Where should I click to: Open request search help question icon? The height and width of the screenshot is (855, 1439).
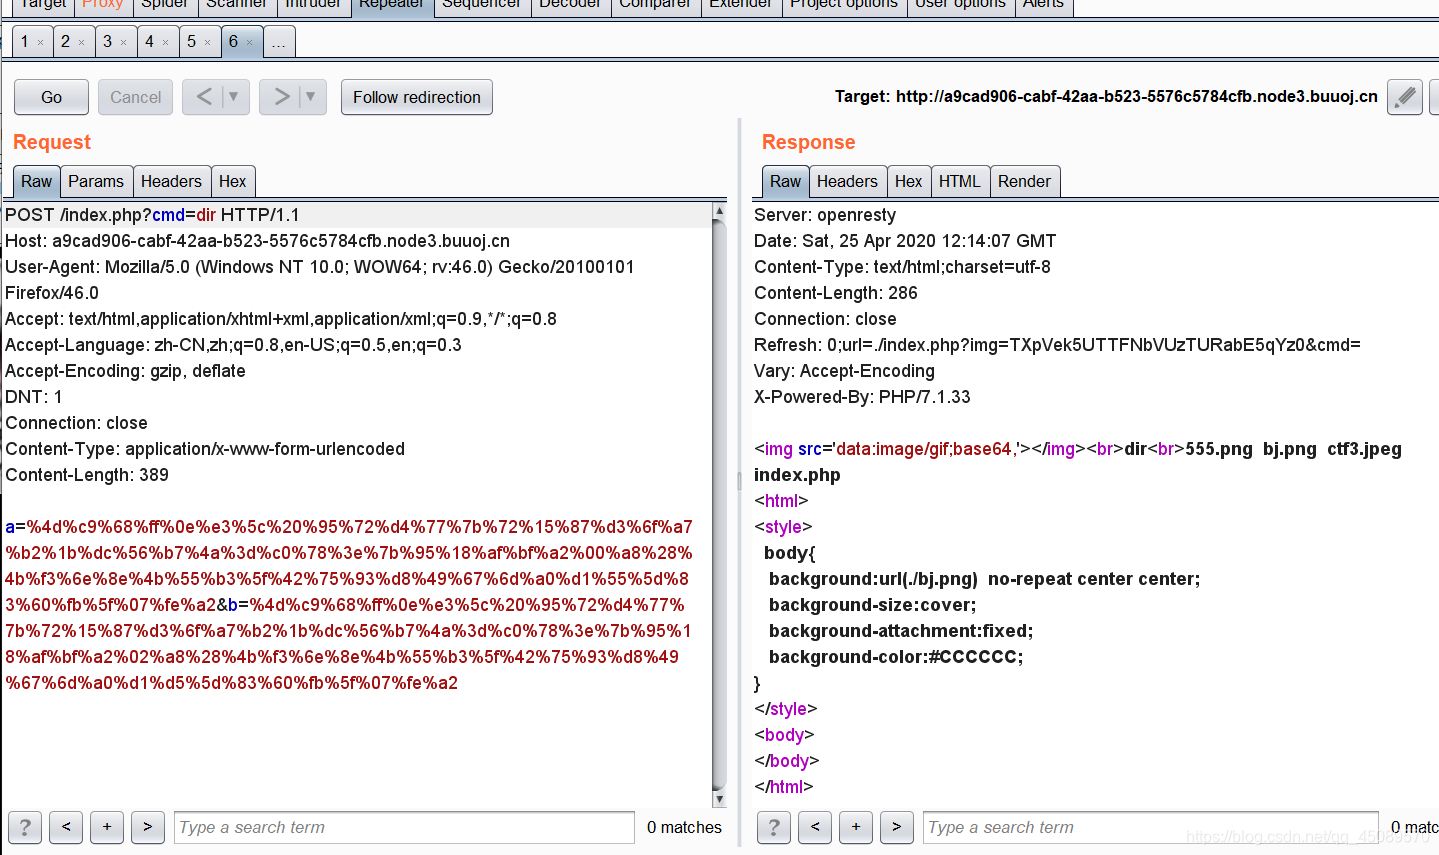[x=25, y=827]
